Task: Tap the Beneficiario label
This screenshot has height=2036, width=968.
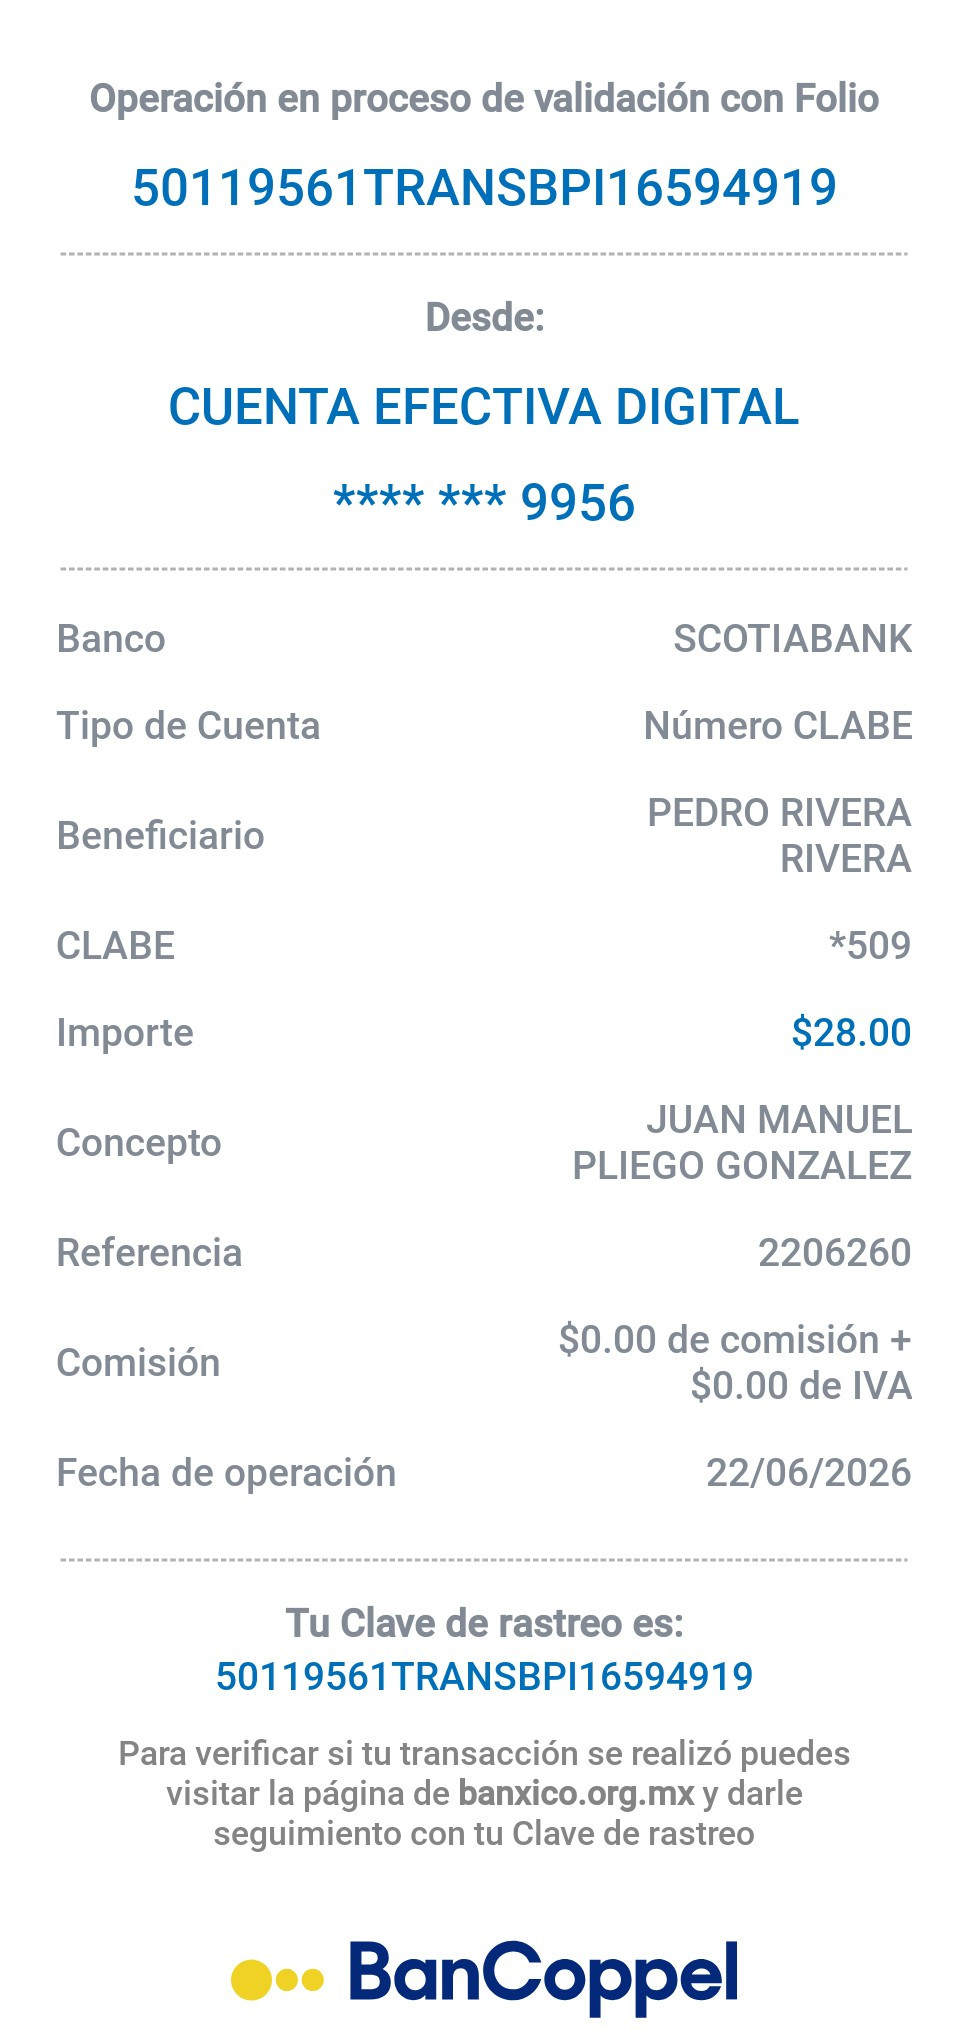Action: [161, 836]
